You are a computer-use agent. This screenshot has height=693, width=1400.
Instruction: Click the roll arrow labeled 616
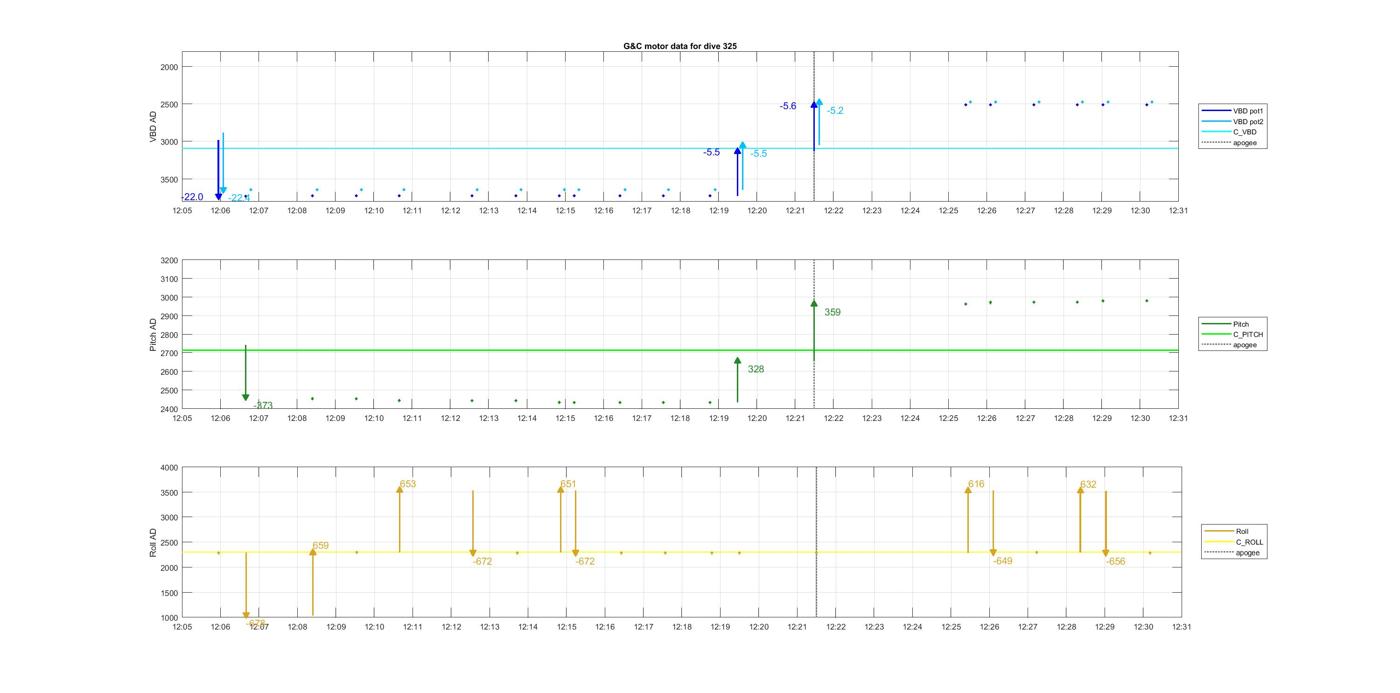point(968,518)
